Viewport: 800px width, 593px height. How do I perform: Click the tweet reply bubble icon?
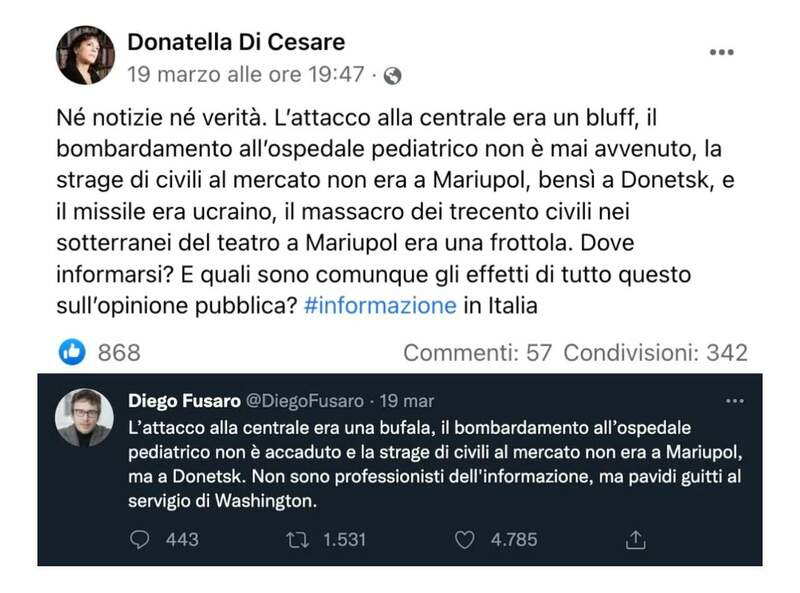click(141, 539)
